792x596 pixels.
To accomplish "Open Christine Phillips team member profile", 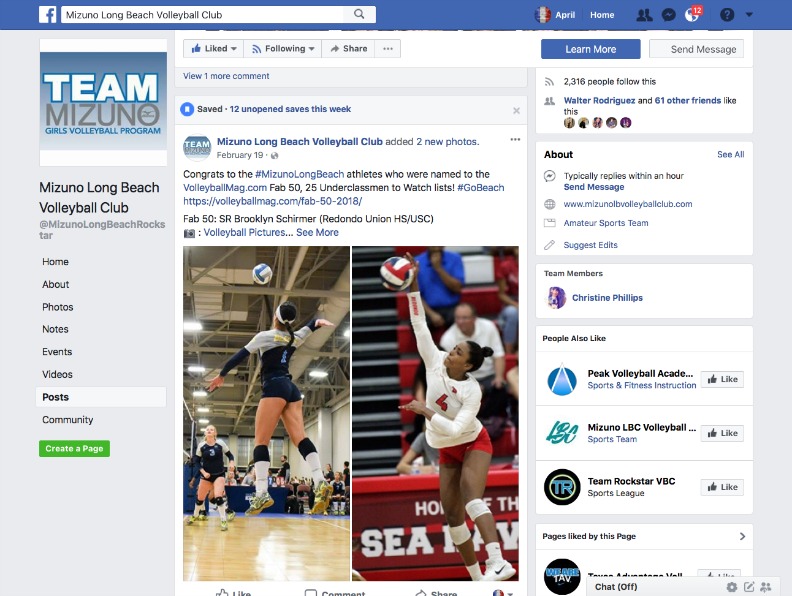I will (607, 298).
